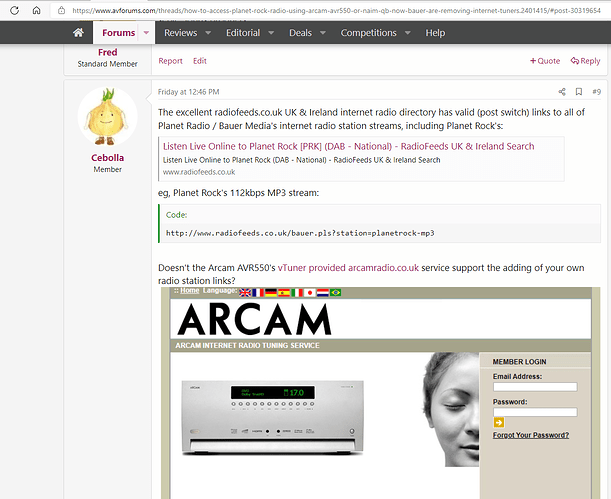Go to browser home page icon
611x499 pixels.
click(37, 10)
